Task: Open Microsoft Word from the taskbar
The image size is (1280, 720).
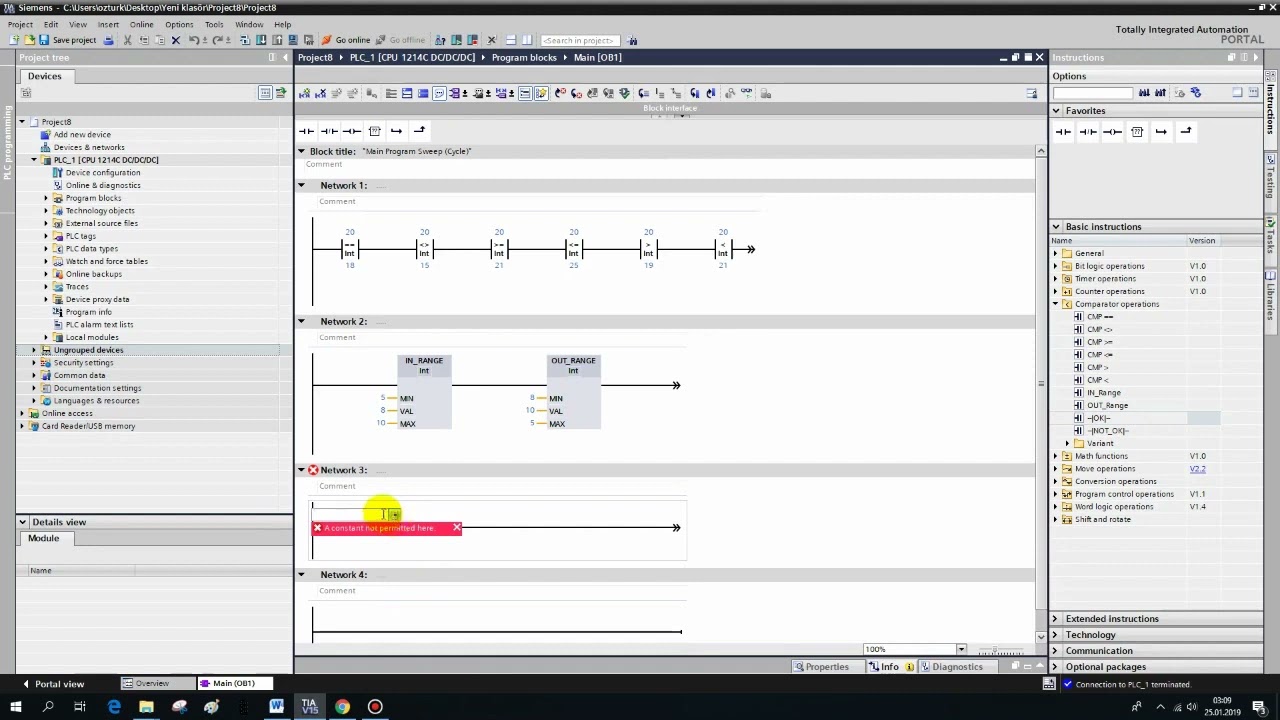Action: click(x=276, y=707)
